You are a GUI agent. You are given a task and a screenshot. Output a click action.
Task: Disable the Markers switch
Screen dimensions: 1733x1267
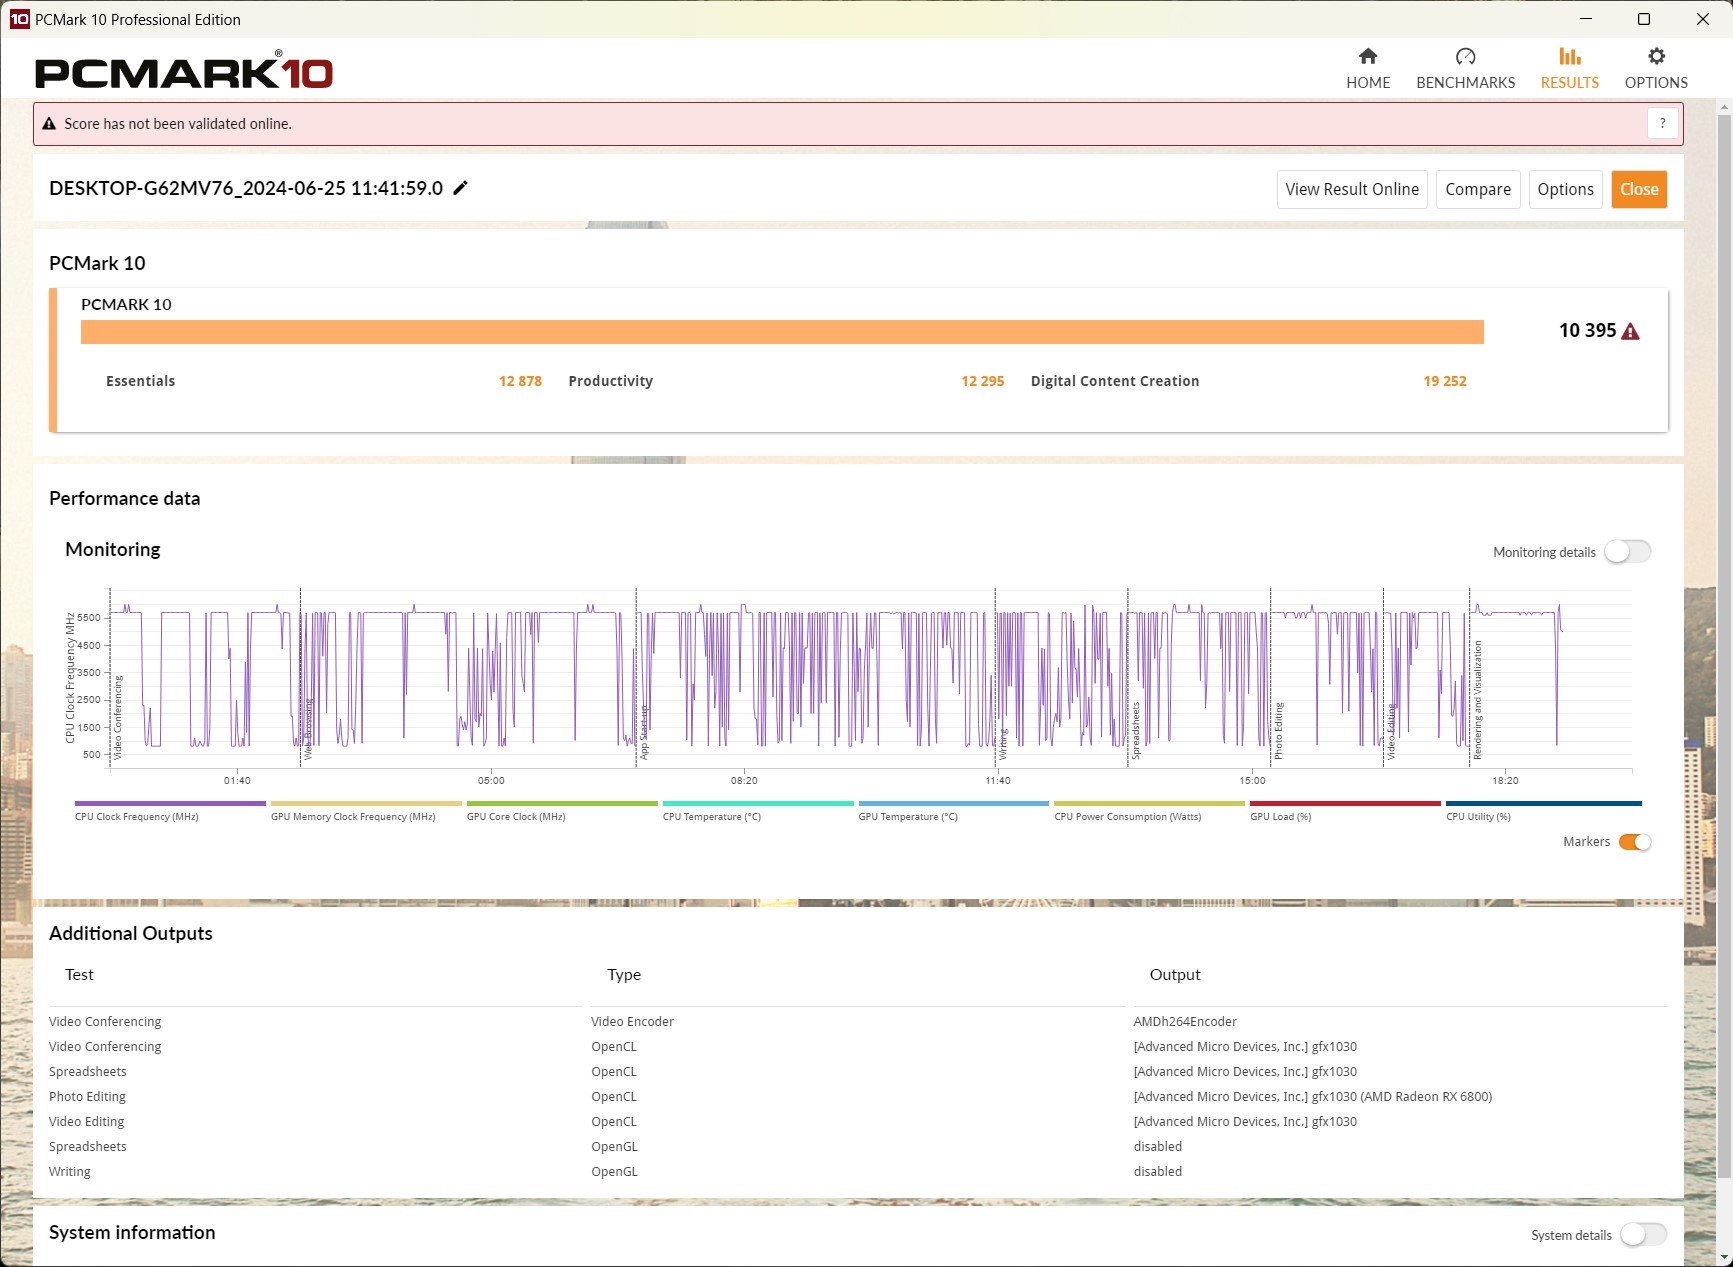tap(1634, 842)
